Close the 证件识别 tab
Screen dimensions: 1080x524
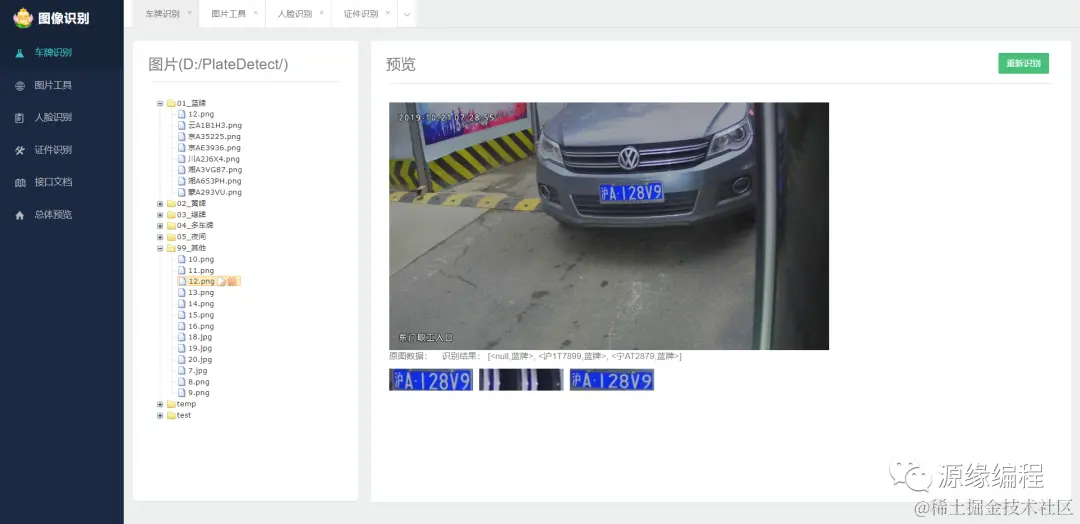point(388,12)
